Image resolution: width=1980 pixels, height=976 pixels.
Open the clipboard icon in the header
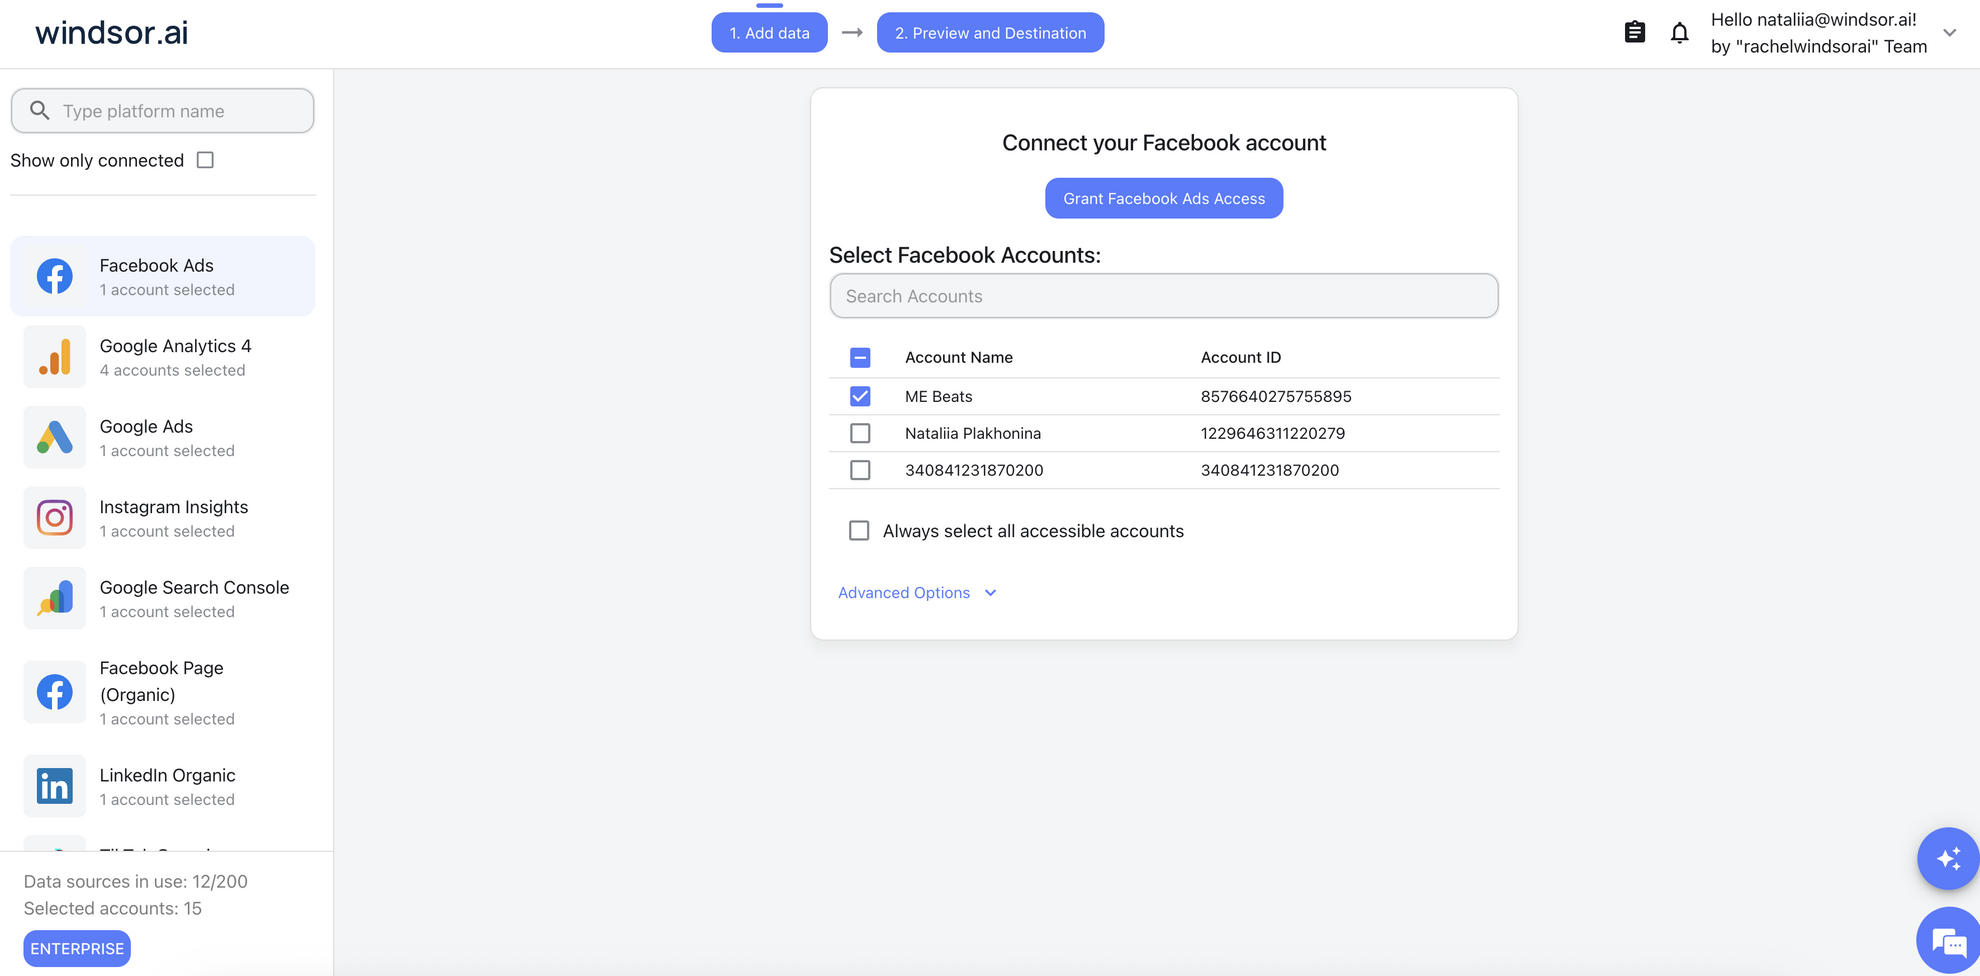point(1635,32)
